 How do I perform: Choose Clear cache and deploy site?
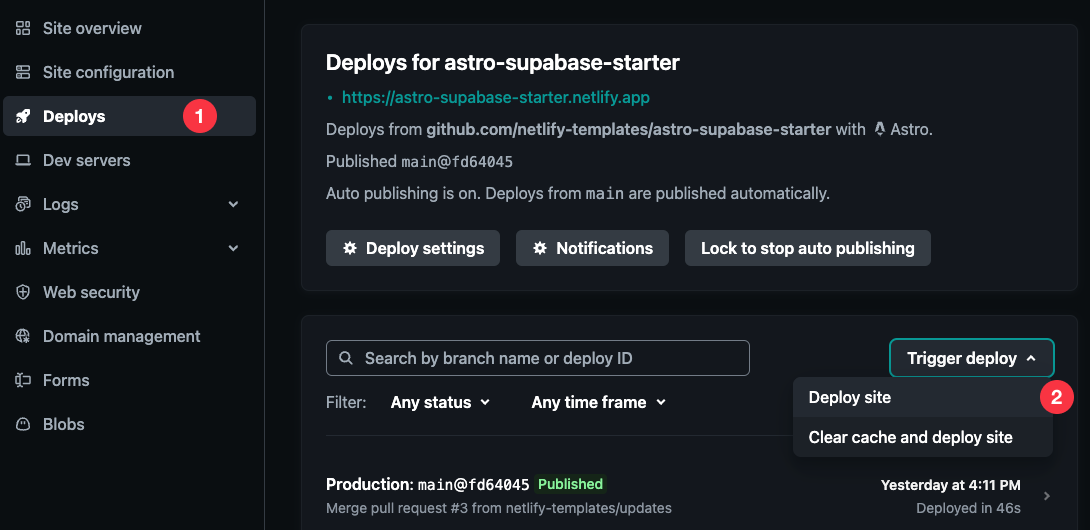(910, 437)
